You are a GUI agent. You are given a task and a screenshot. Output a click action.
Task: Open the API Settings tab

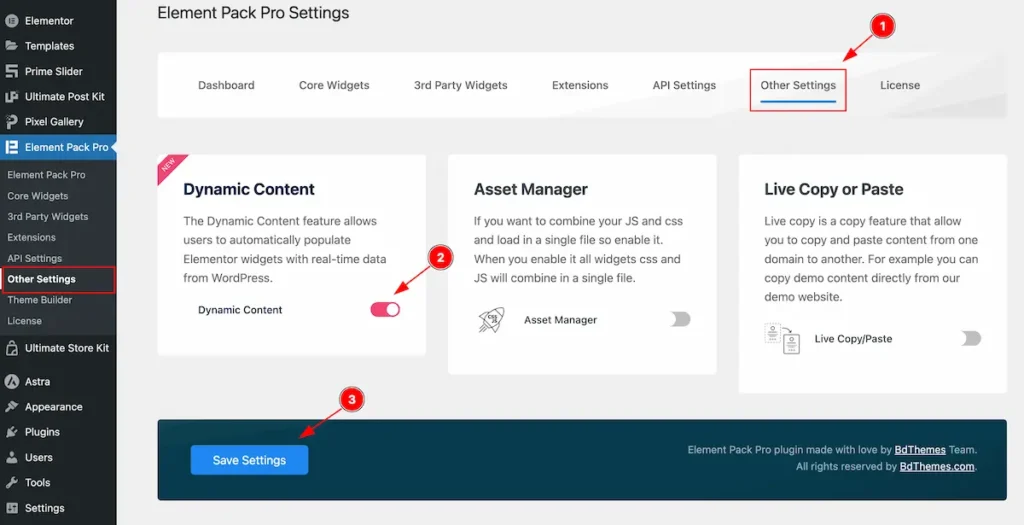pyautogui.click(x=684, y=86)
